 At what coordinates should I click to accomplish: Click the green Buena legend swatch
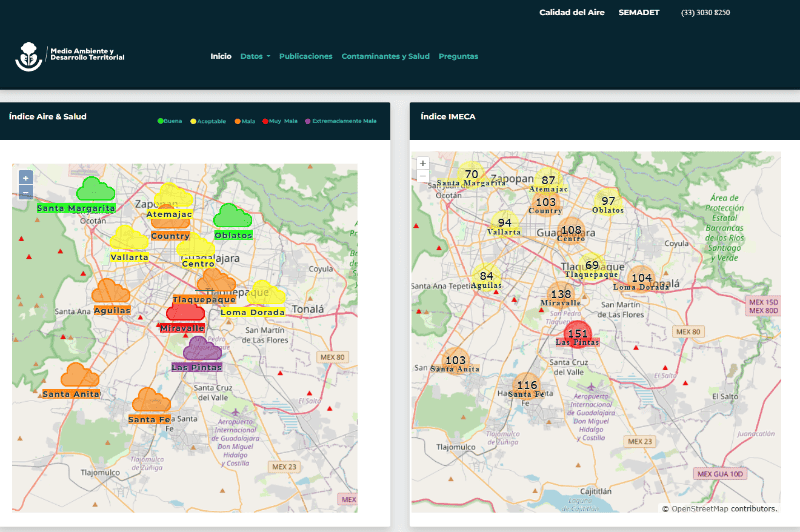pos(161,120)
